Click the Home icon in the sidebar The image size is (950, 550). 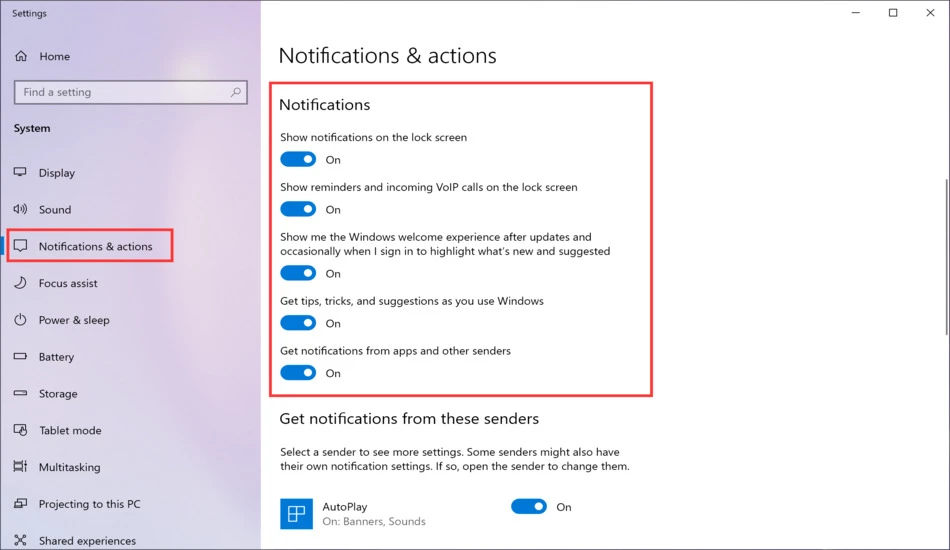coord(21,56)
